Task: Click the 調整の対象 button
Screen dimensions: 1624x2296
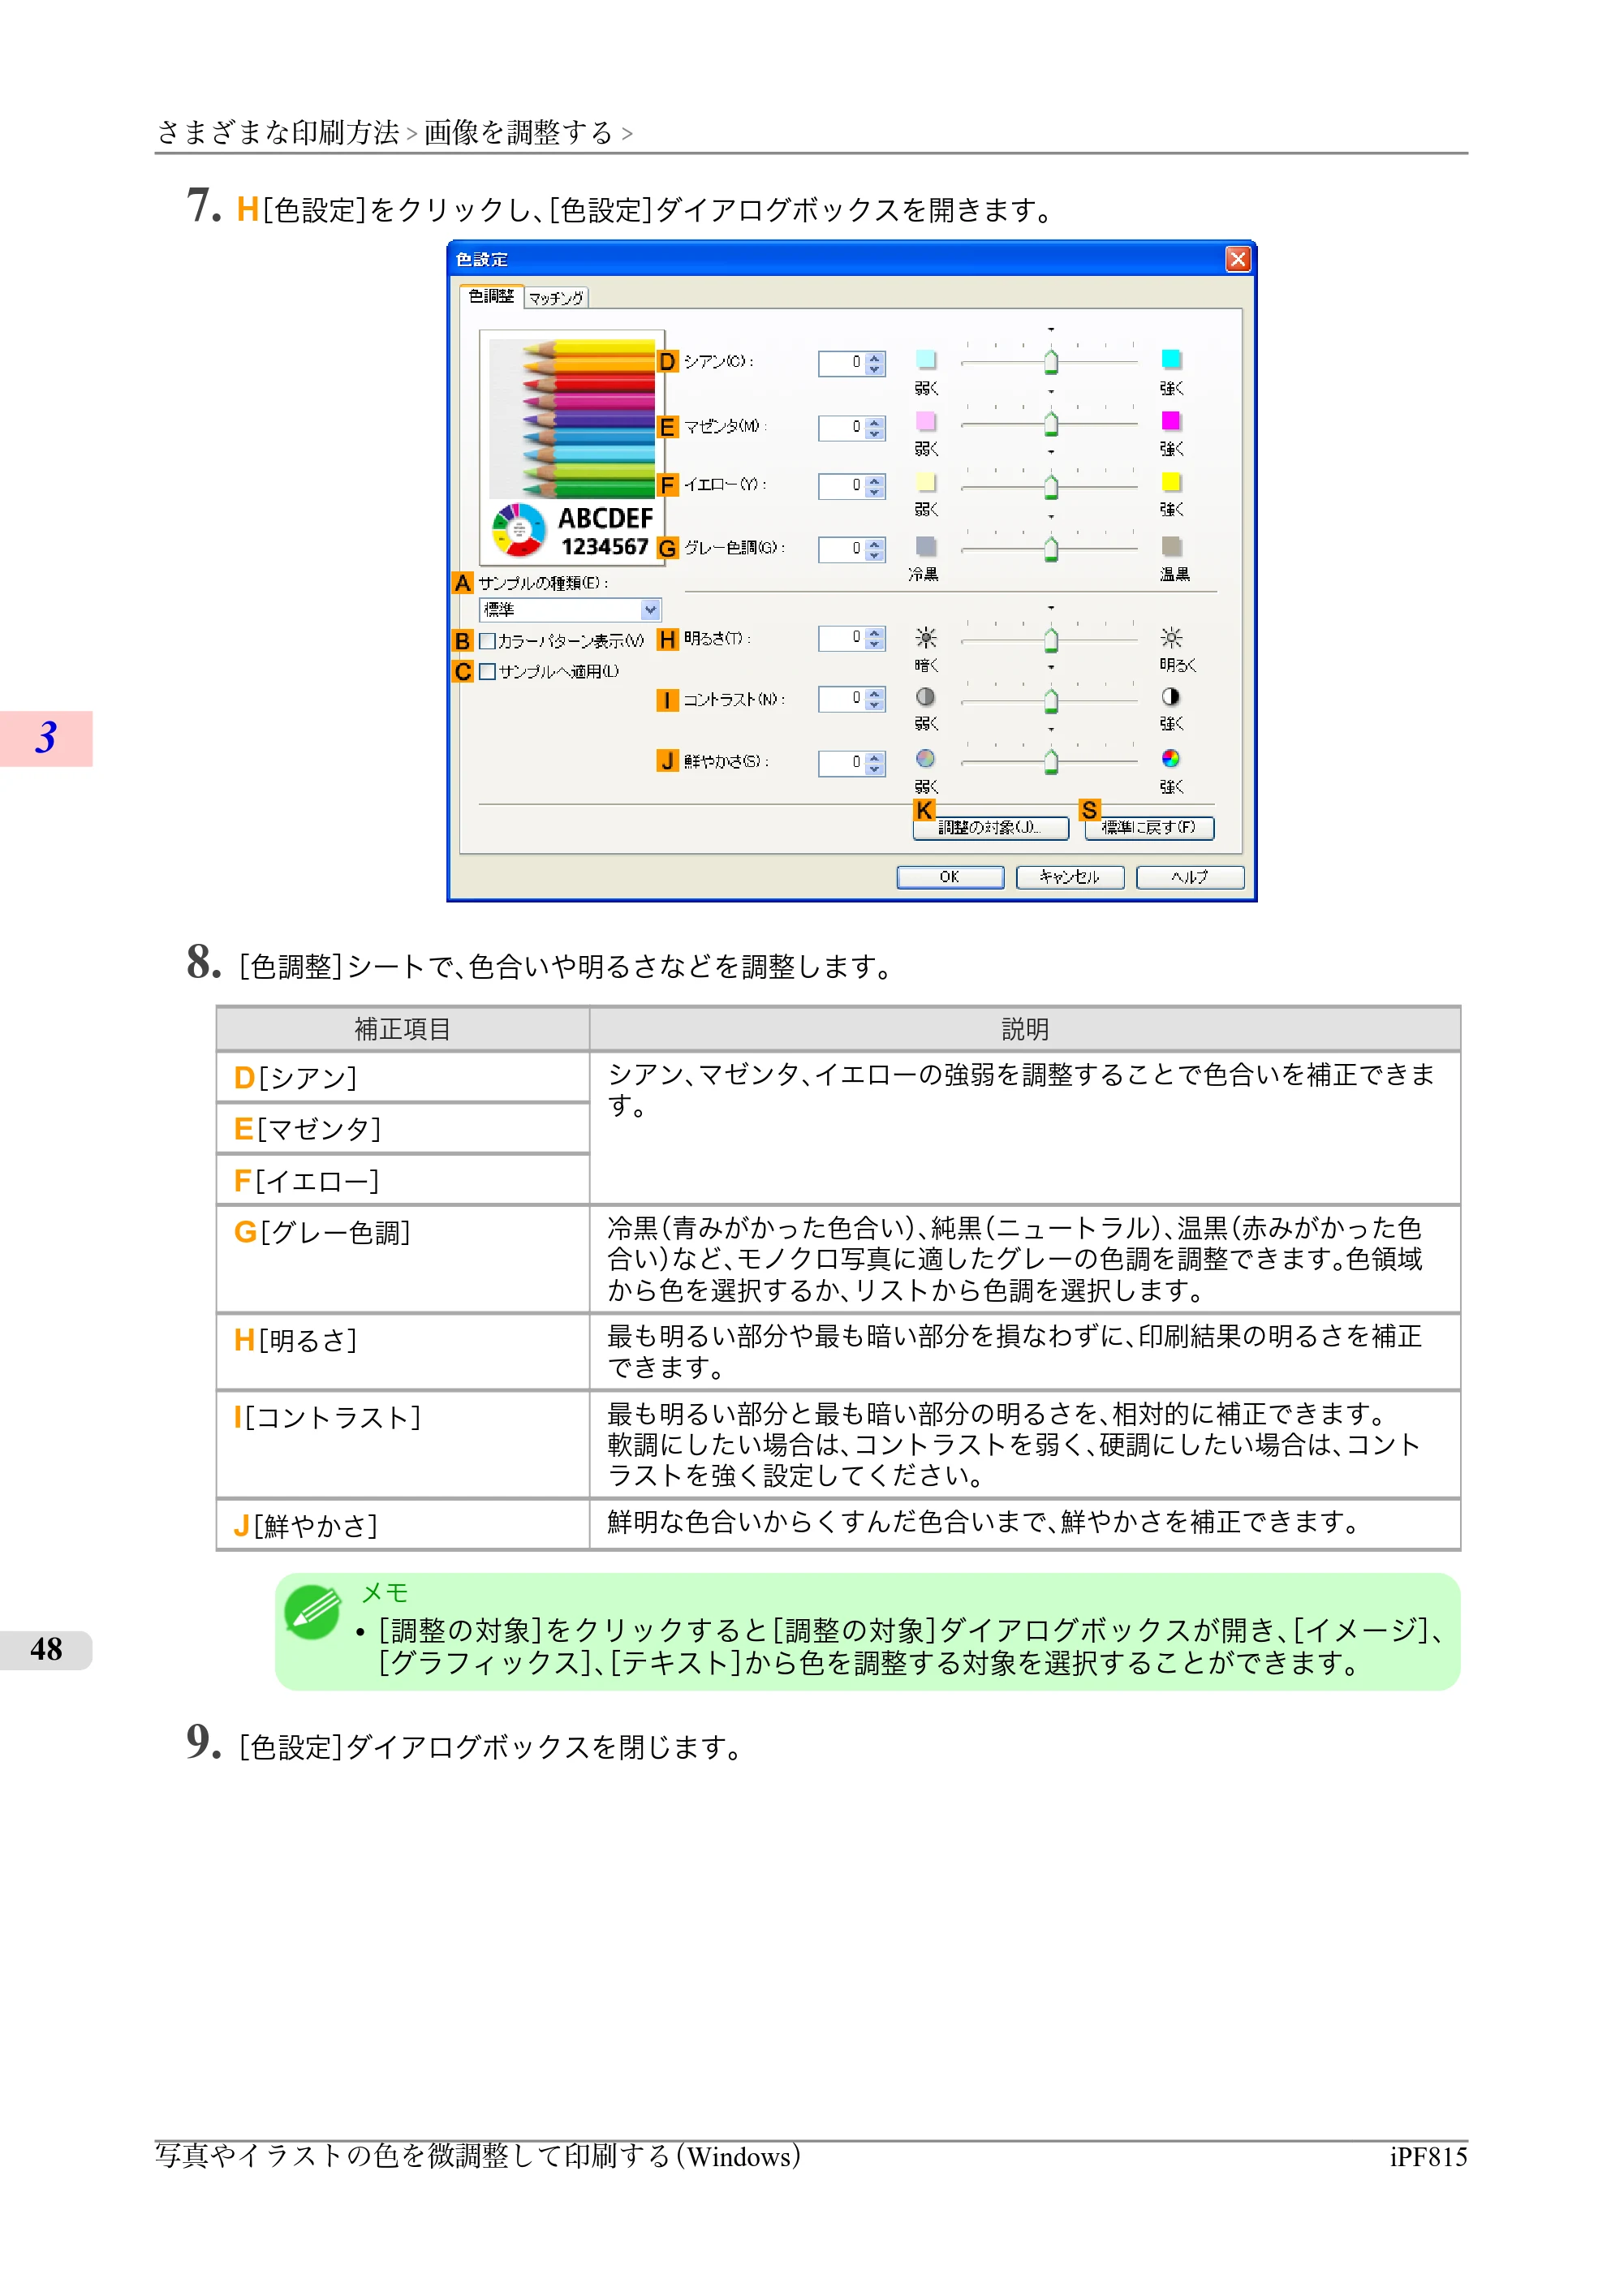Action: pos(990,828)
